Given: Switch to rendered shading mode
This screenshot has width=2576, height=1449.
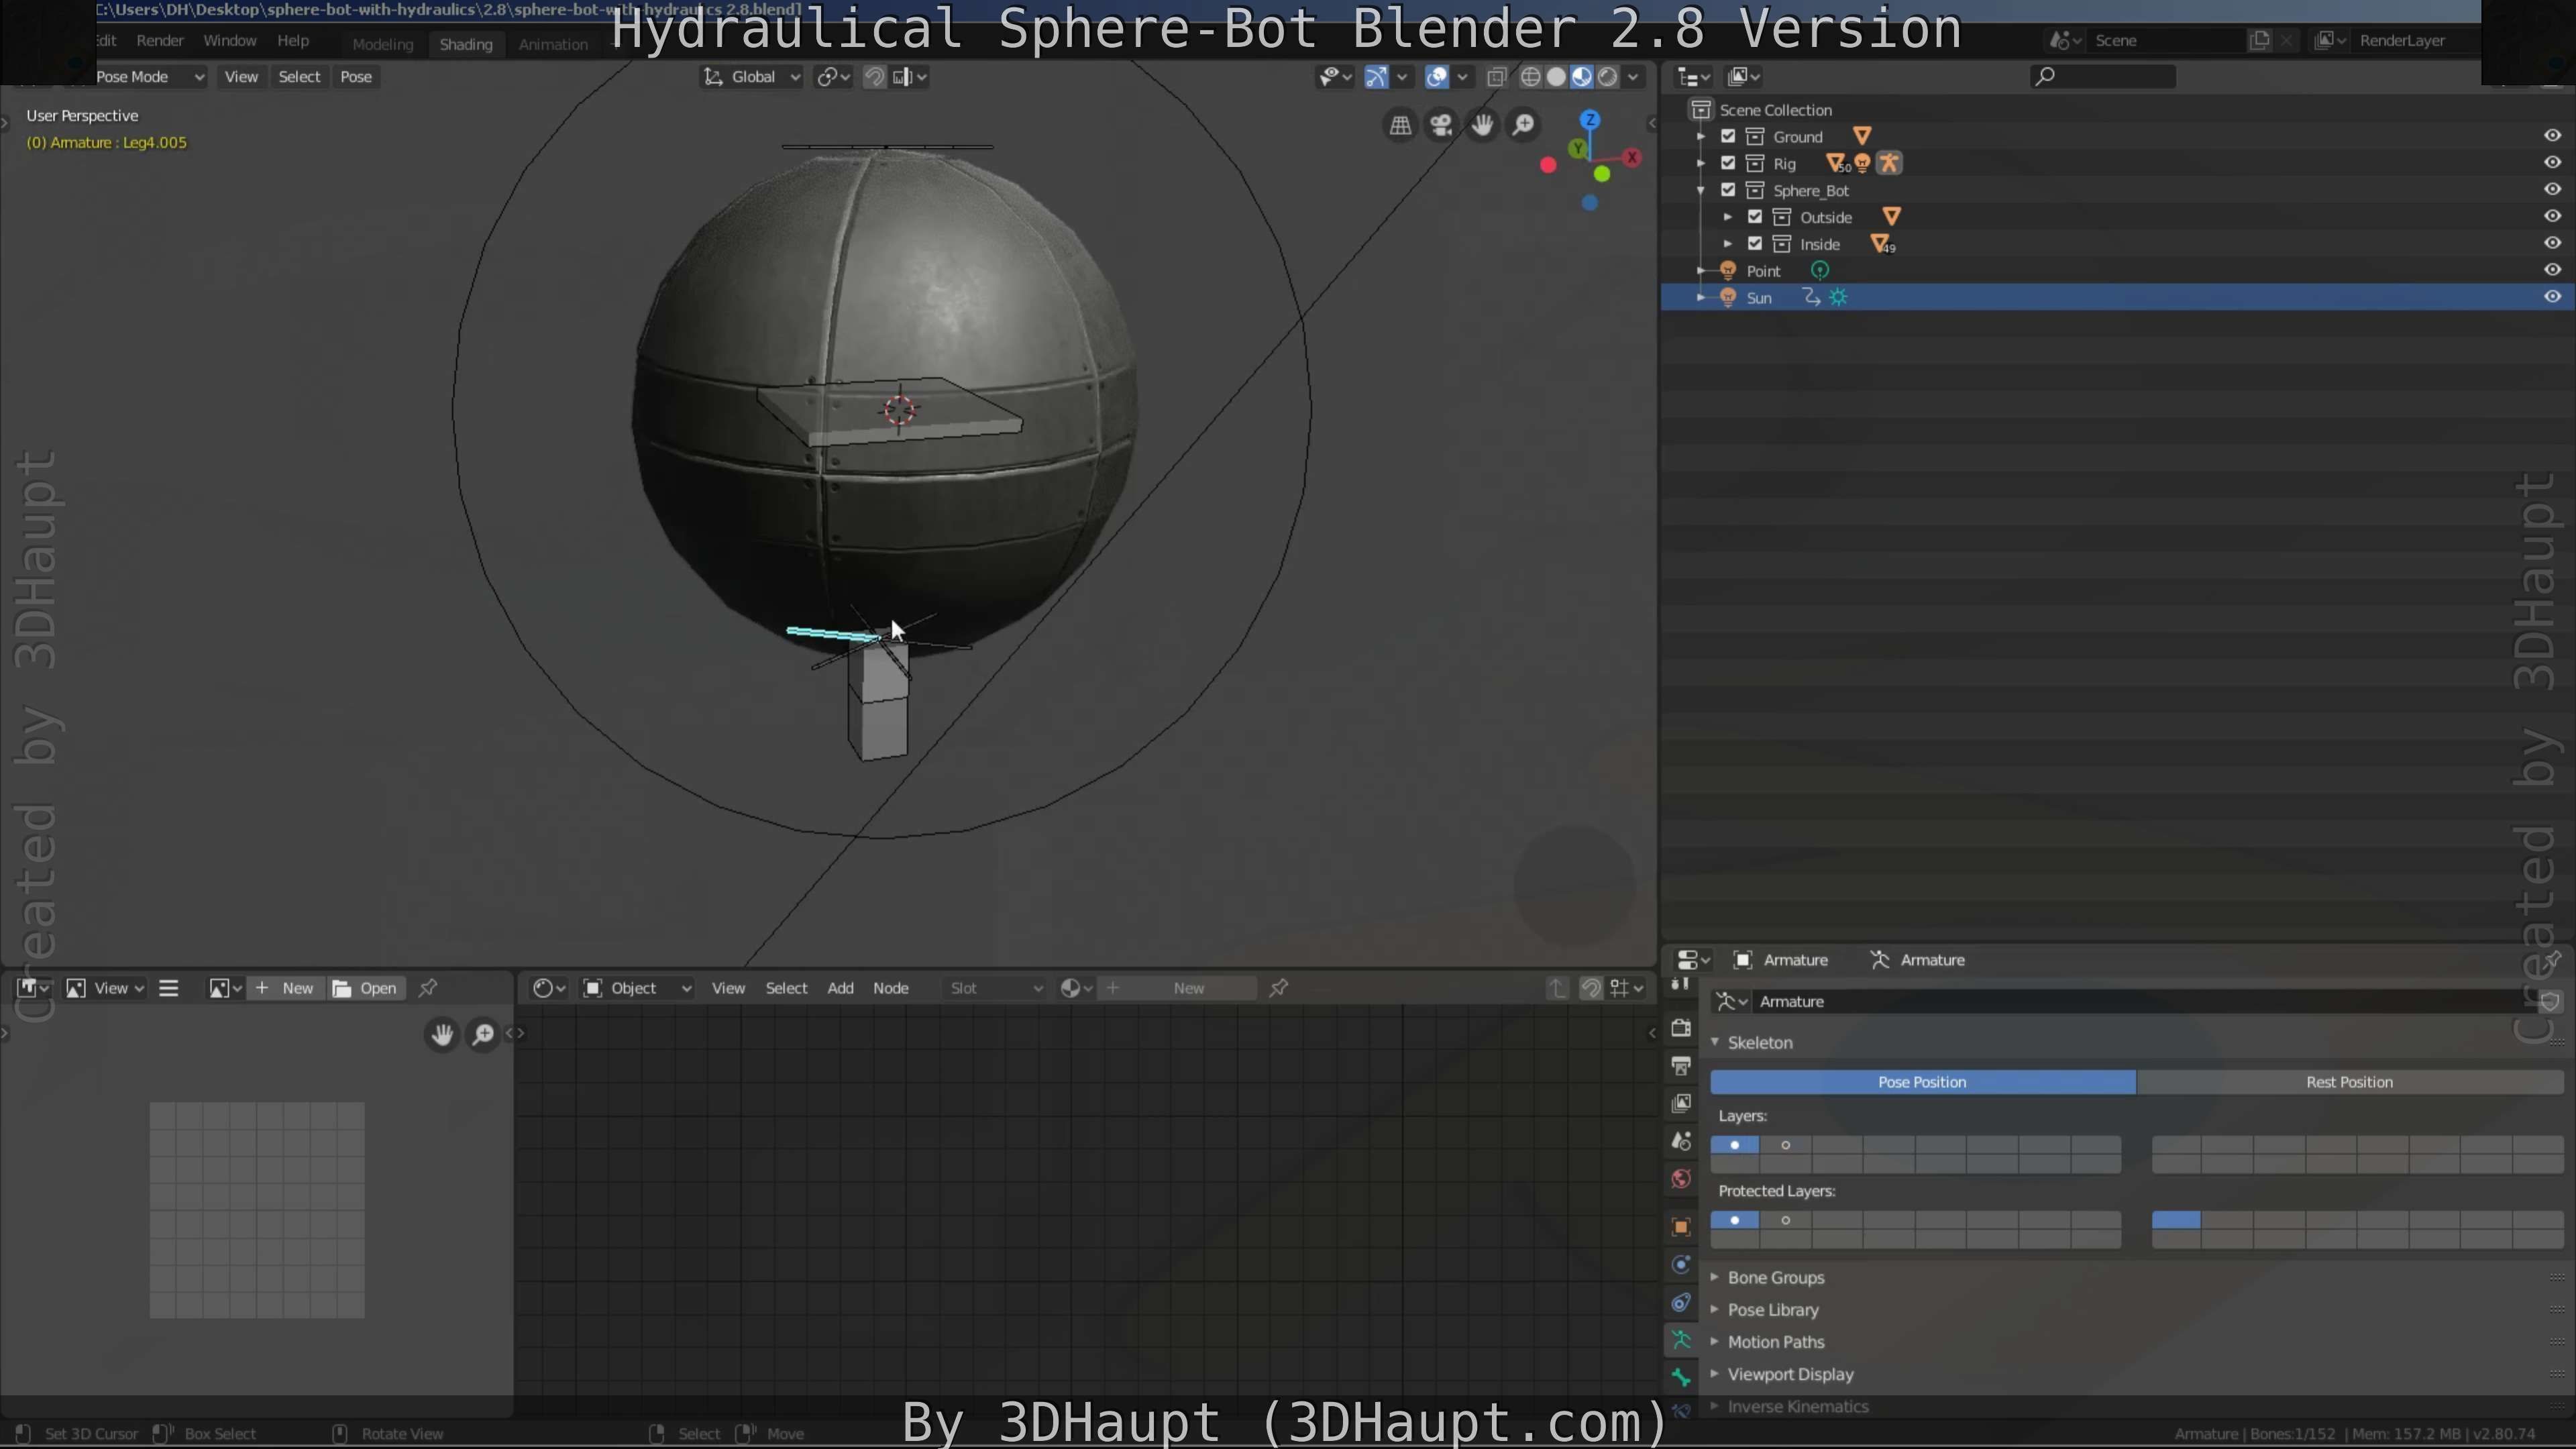Looking at the screenshot, I should click(x=1608, y=77).
